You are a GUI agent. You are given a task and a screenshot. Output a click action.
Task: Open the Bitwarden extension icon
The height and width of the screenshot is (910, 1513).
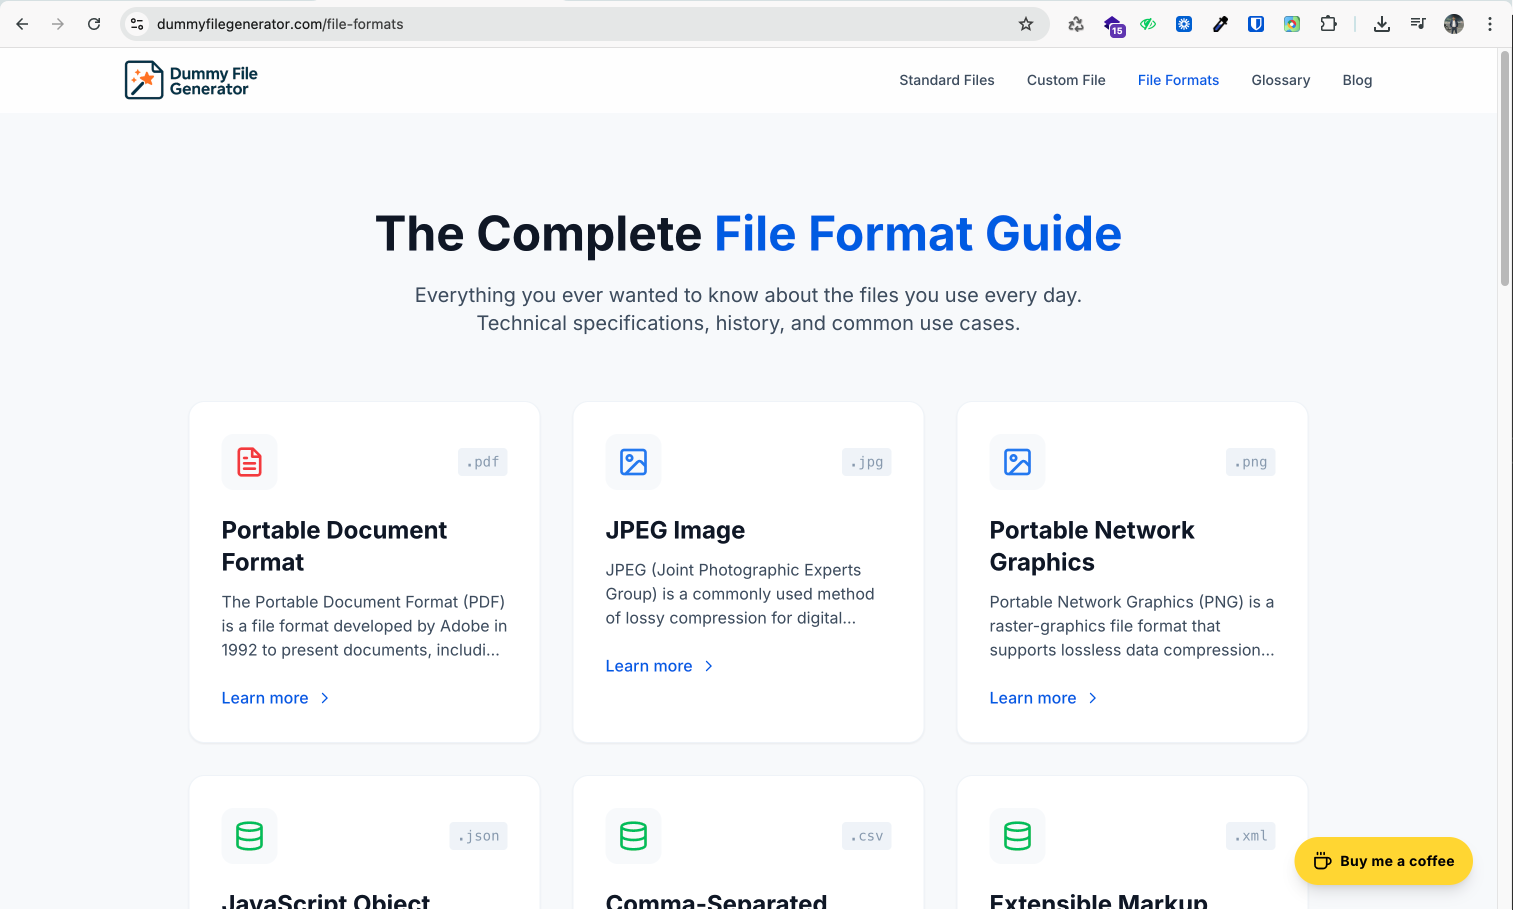1256,23
